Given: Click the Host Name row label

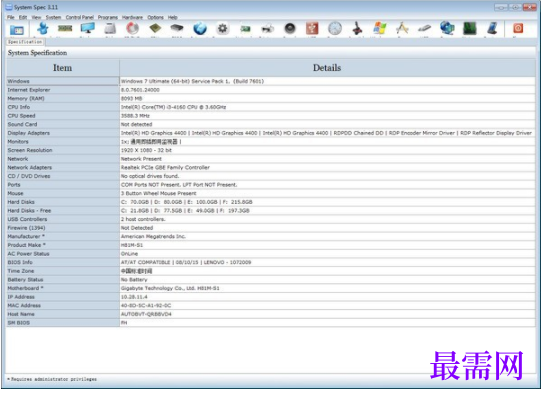Looking at the screenshot, I should click(x=63, y=314).
